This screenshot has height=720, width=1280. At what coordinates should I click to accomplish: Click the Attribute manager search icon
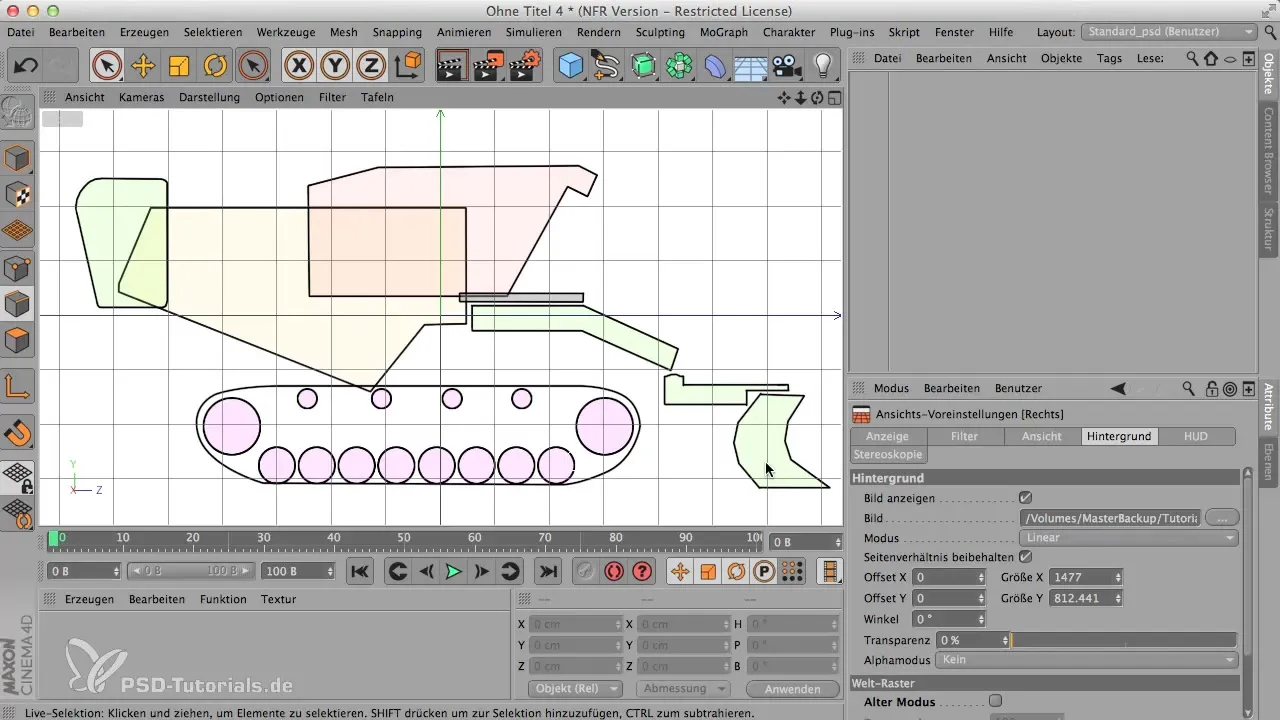[1188, 388]
